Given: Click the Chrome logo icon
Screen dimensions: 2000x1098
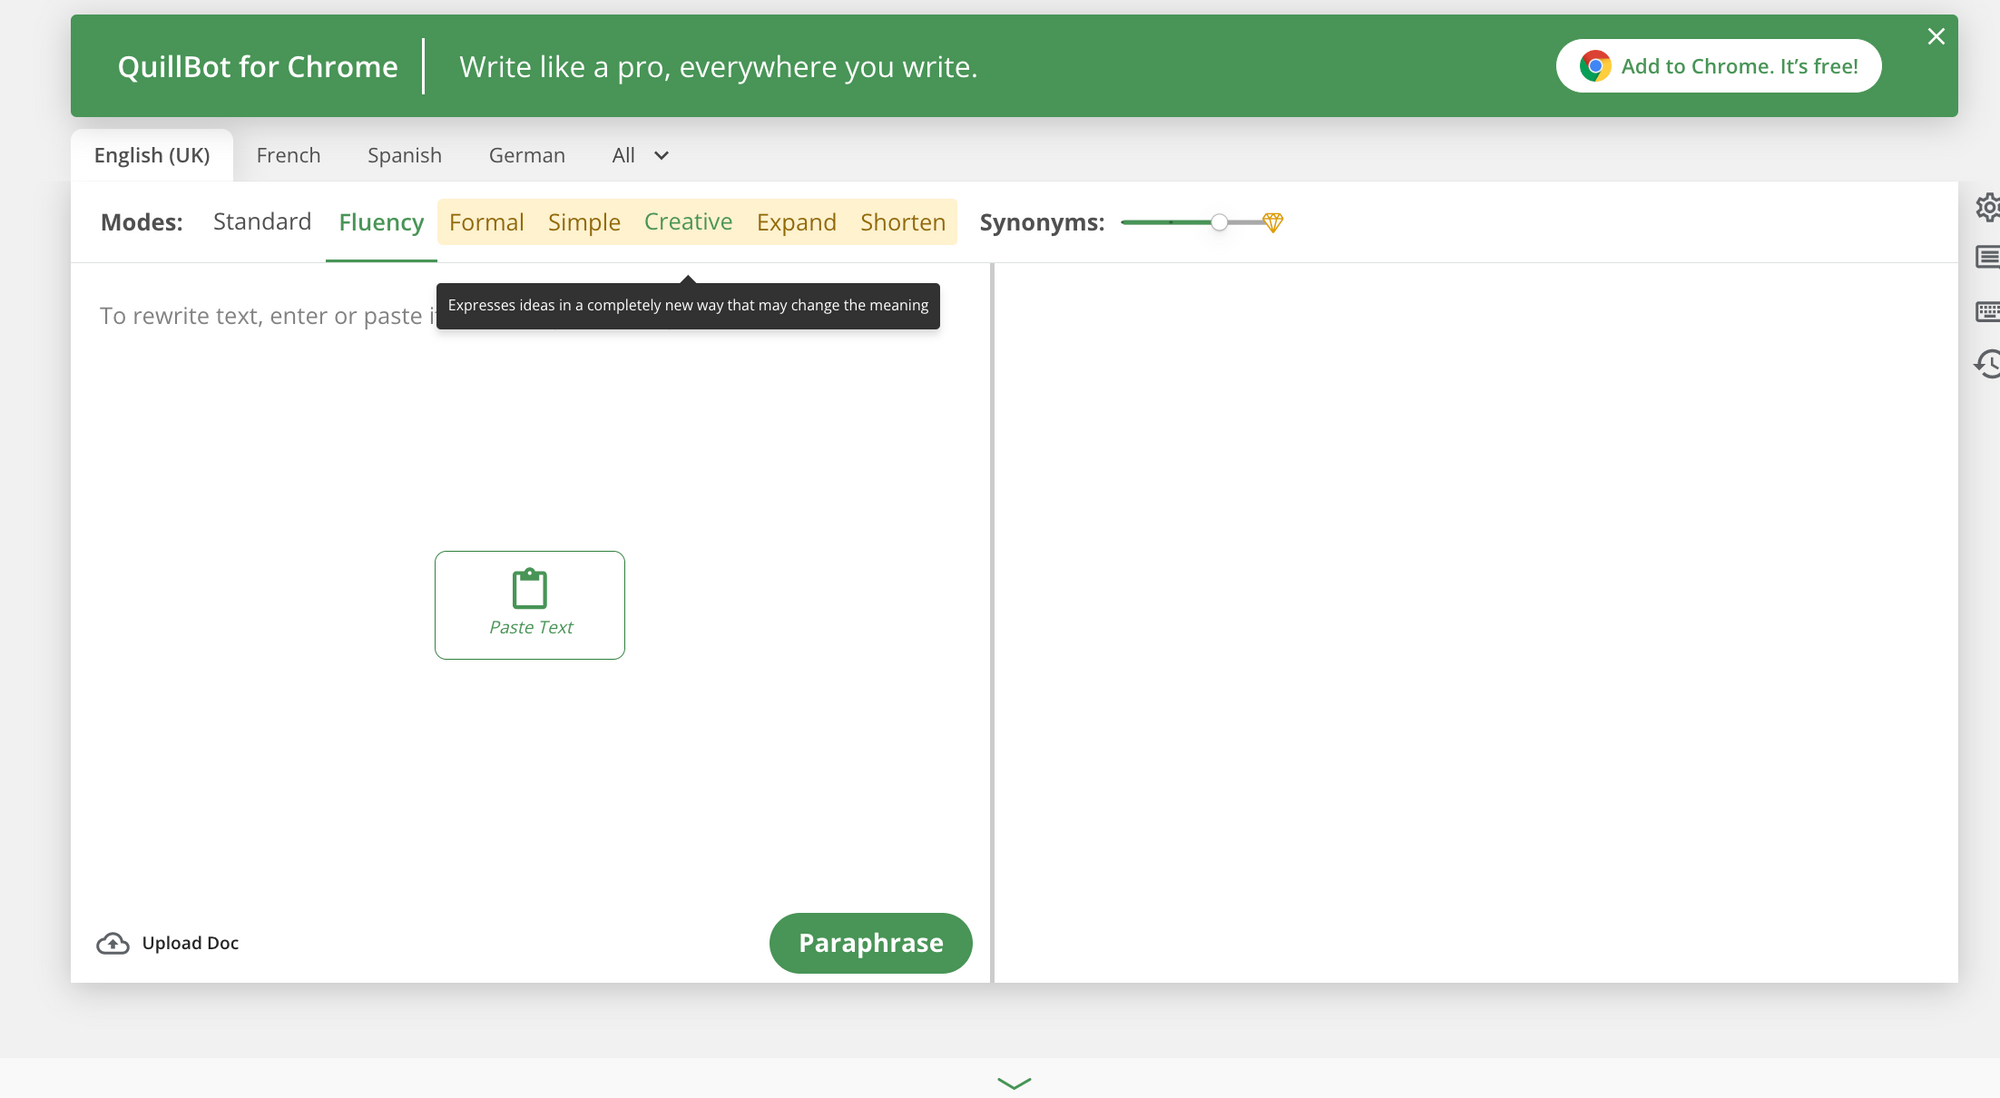Looking at the screenshot, I should point(1595,66).
